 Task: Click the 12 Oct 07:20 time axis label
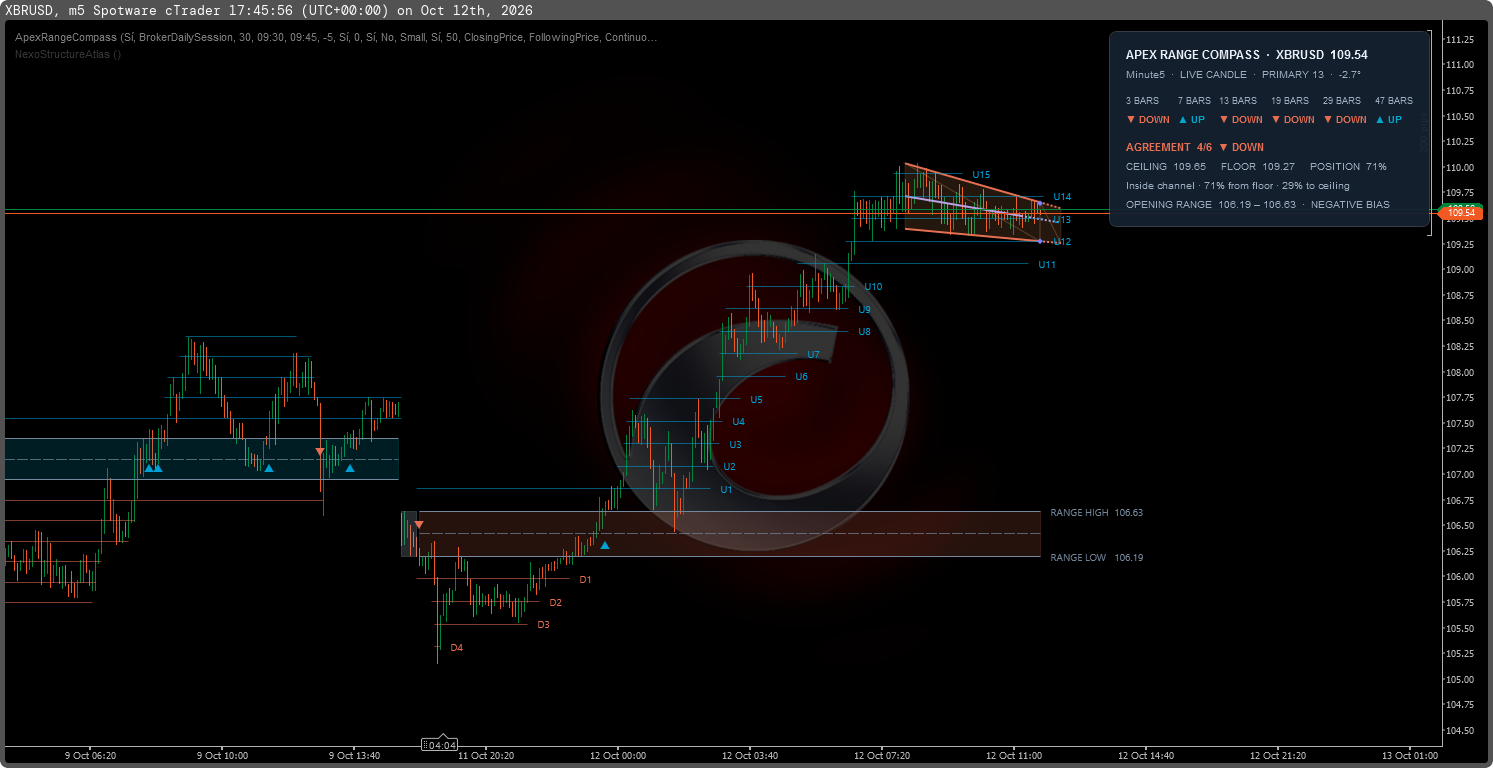(x=881, y=756)
